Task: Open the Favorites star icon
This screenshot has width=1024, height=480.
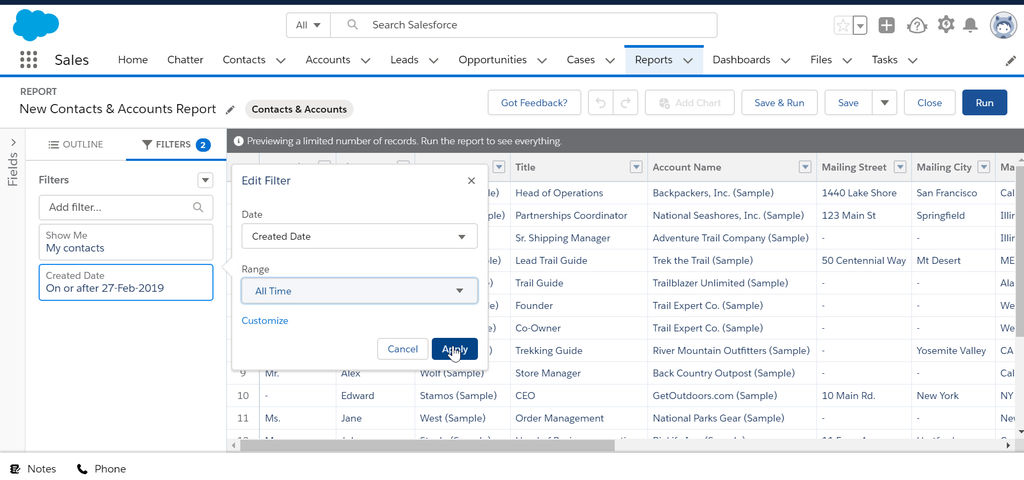Action: [x=843, y=25]
